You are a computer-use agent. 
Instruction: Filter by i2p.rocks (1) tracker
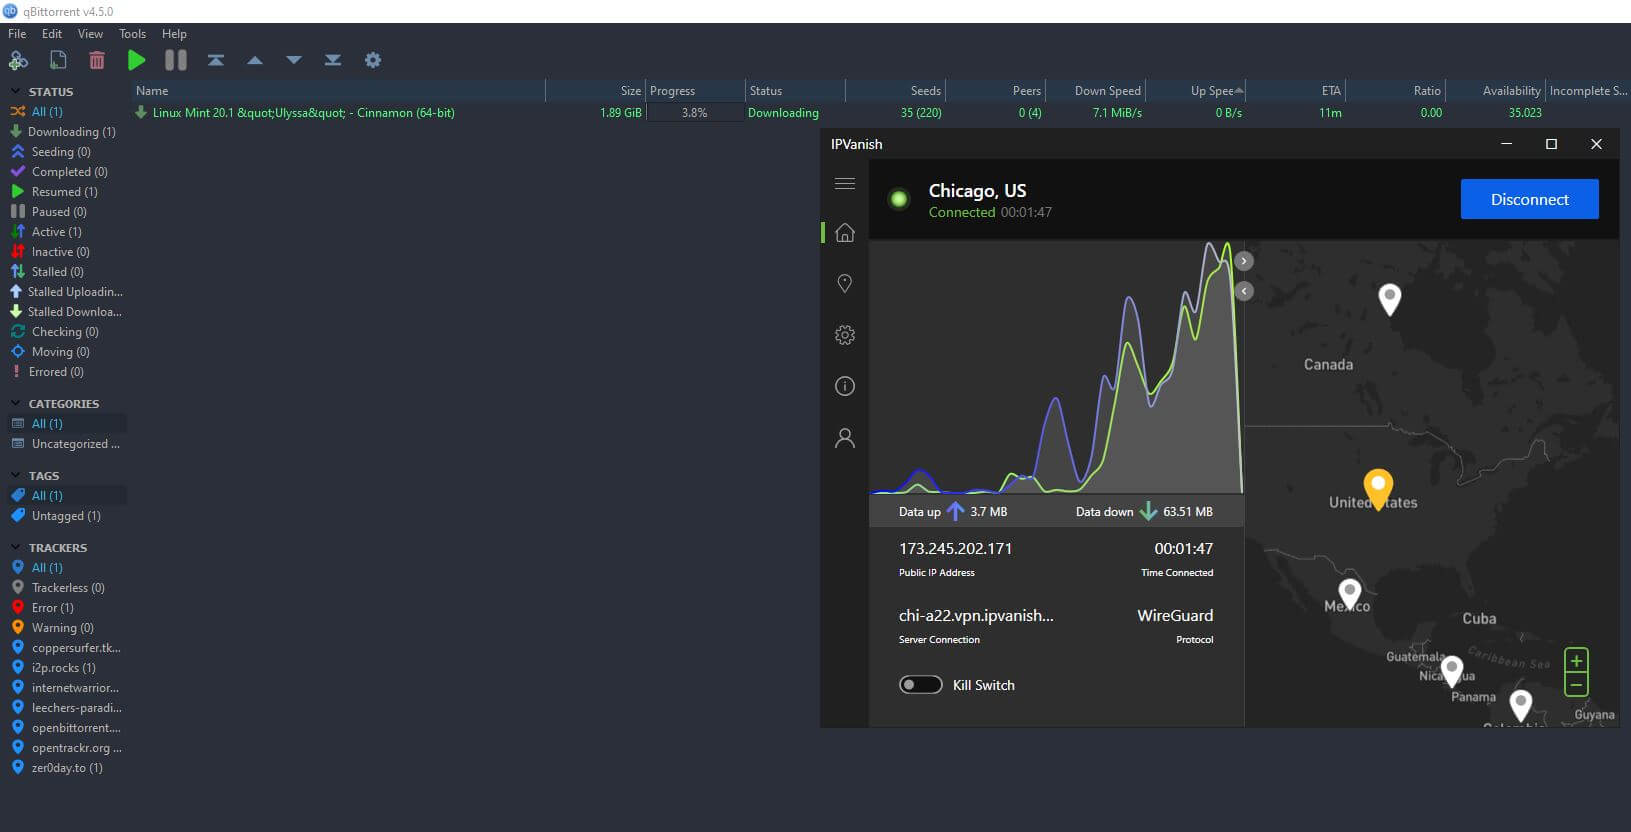(x=63, y=668)
